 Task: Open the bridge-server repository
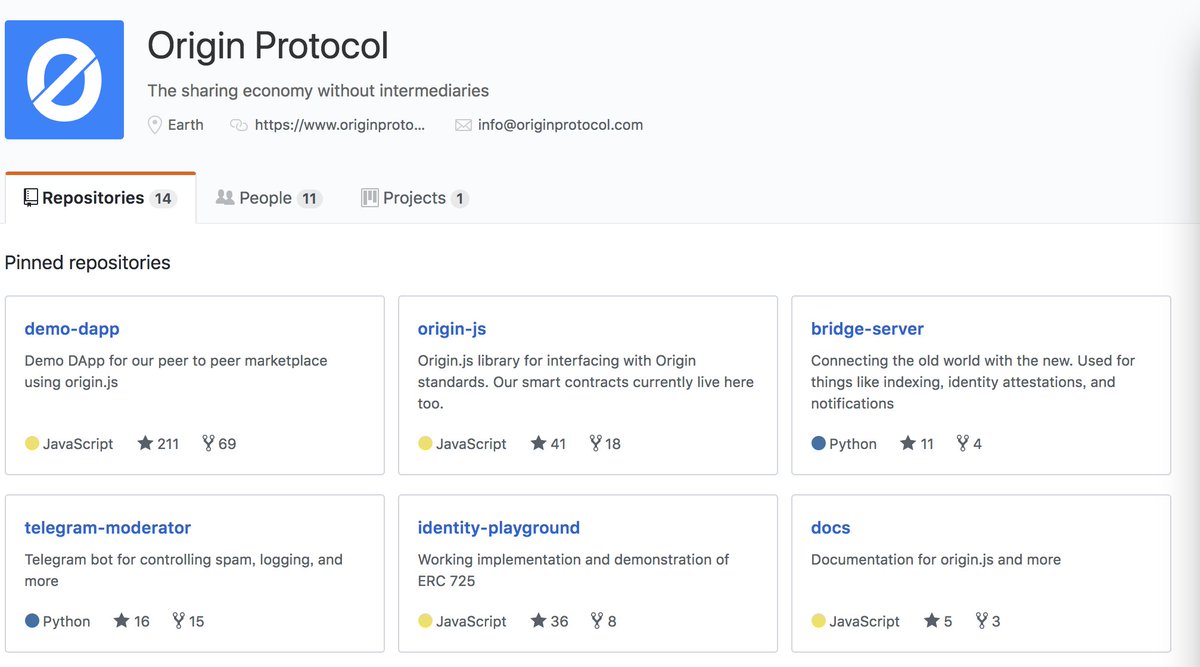tap(867, 329)
